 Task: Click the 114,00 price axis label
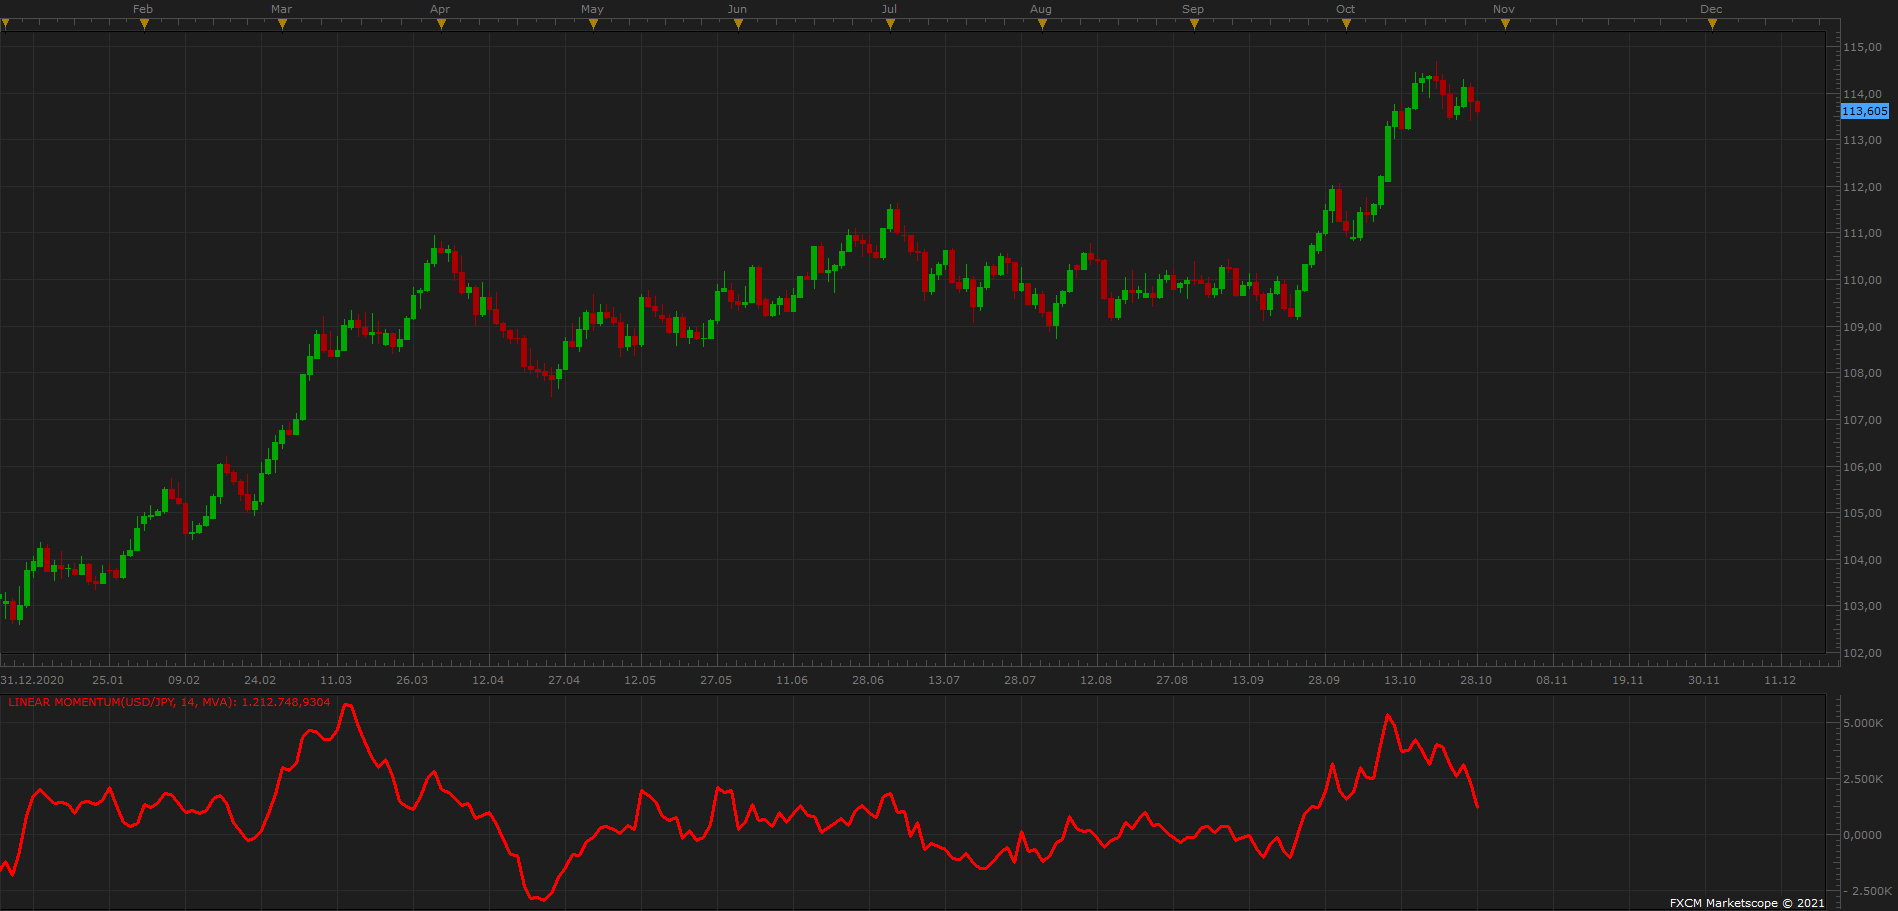(x=1862, y=94)
